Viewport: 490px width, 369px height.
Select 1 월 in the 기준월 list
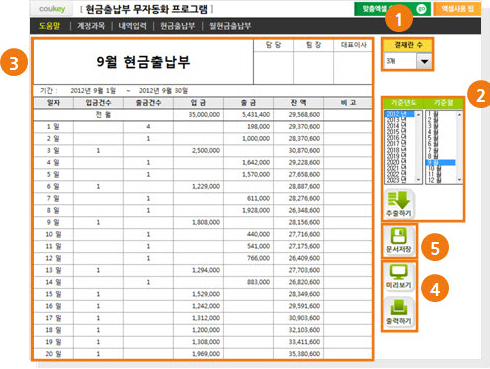(441, 114)
